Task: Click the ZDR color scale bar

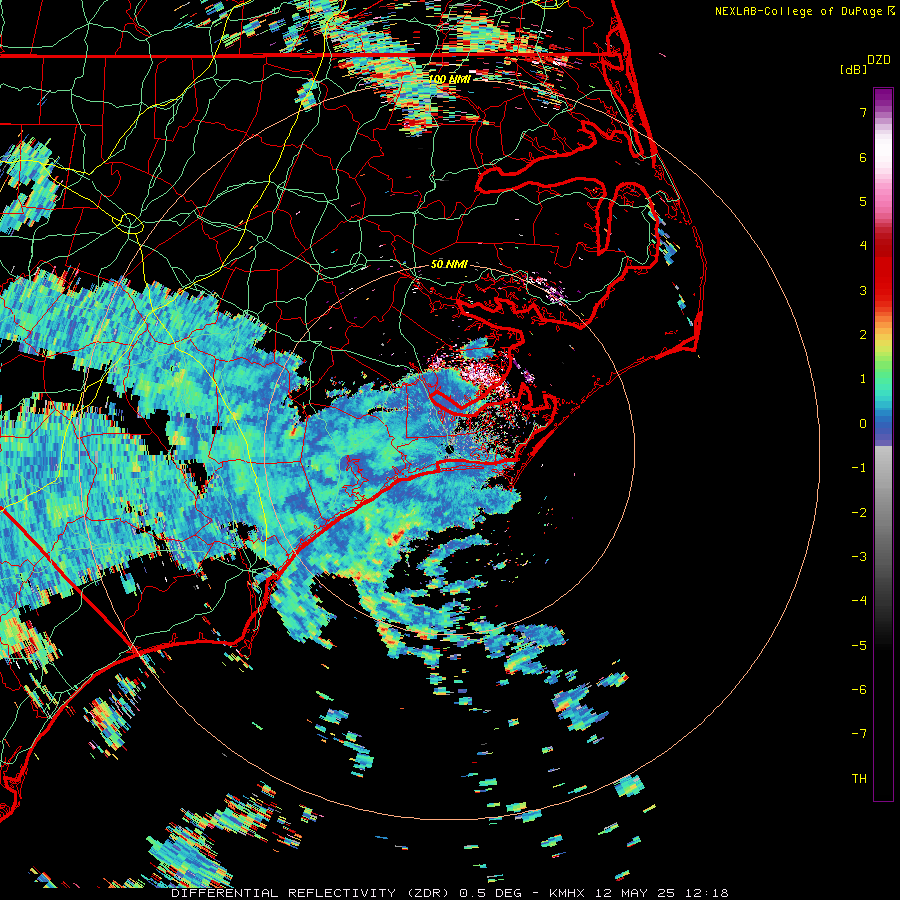Action: tap(883, 445)
